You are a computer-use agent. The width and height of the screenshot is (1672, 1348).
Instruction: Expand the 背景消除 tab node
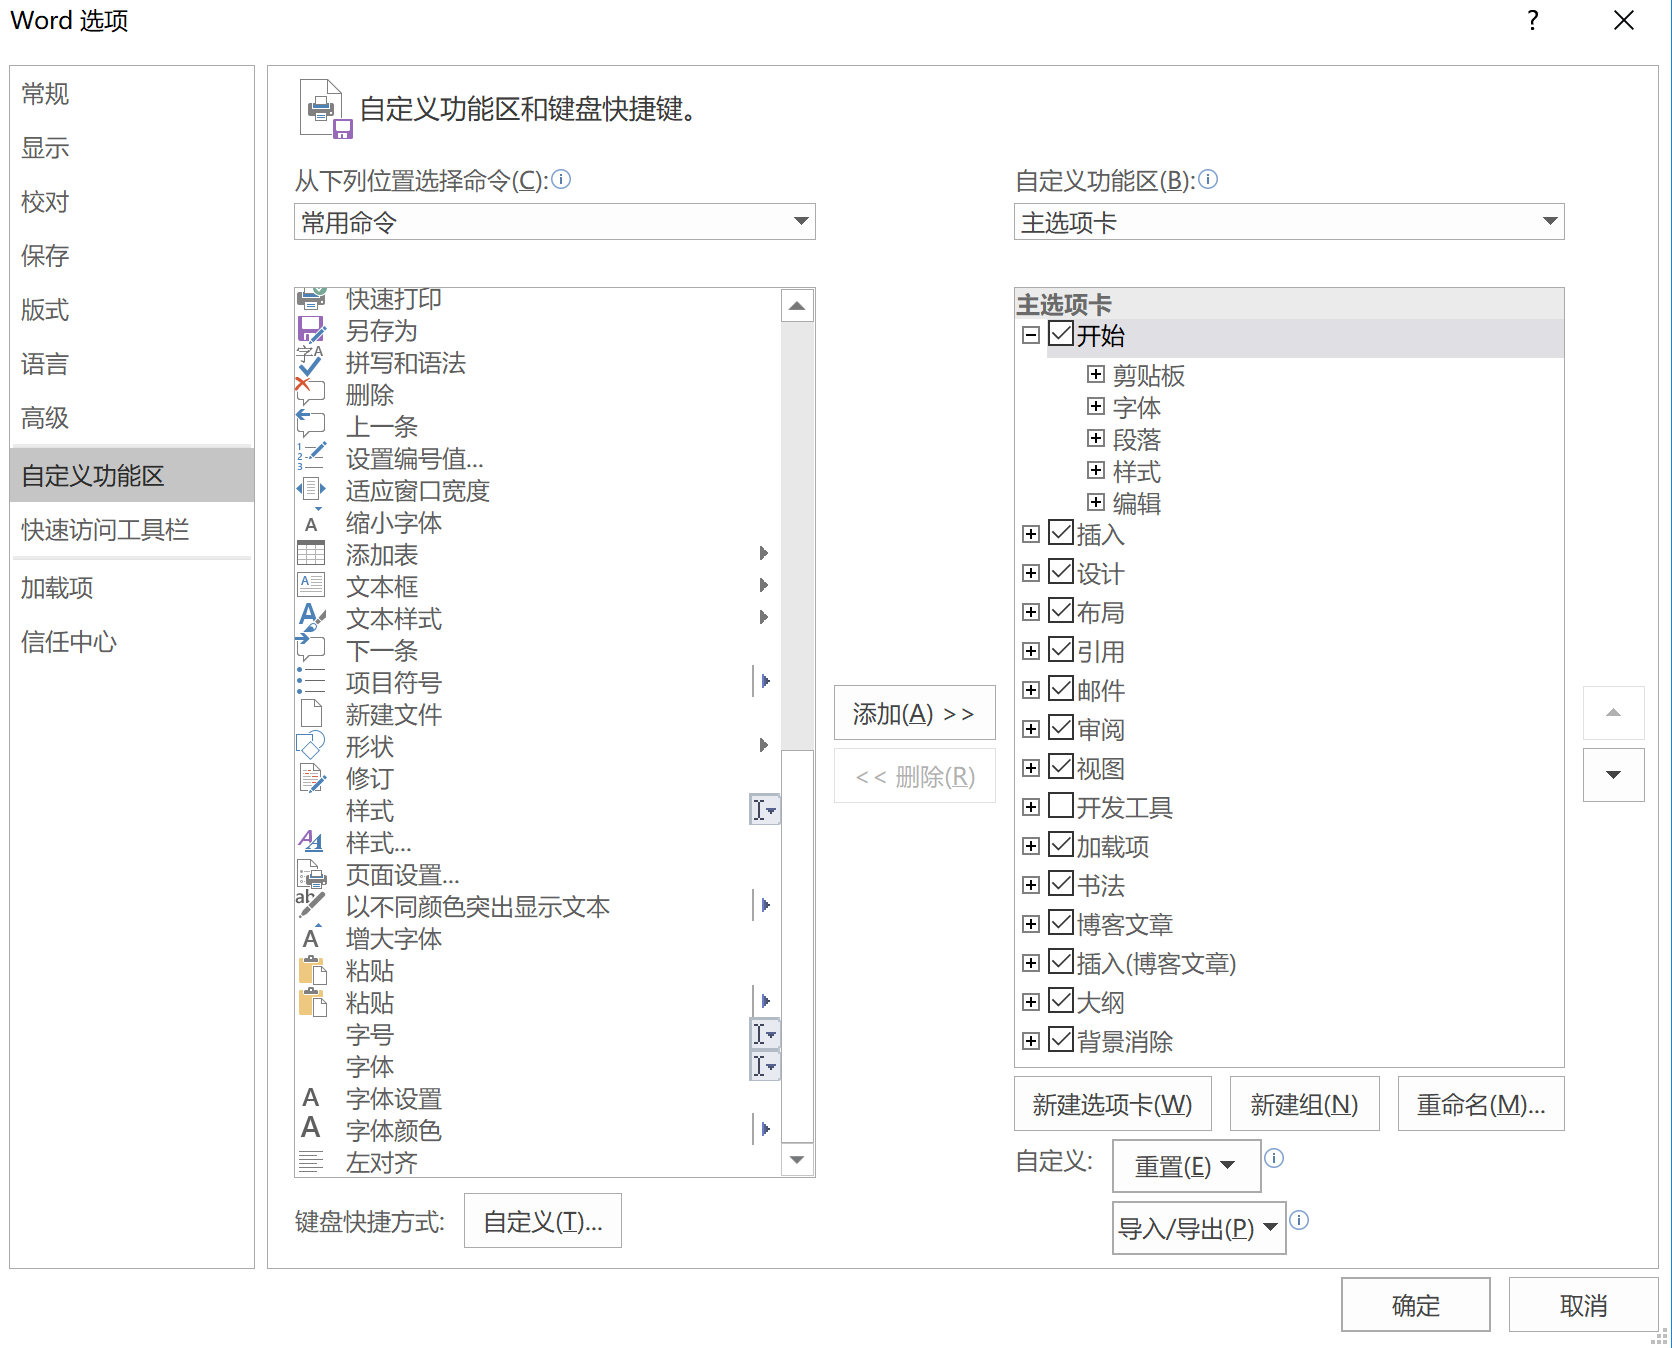click(1031, 1041)
